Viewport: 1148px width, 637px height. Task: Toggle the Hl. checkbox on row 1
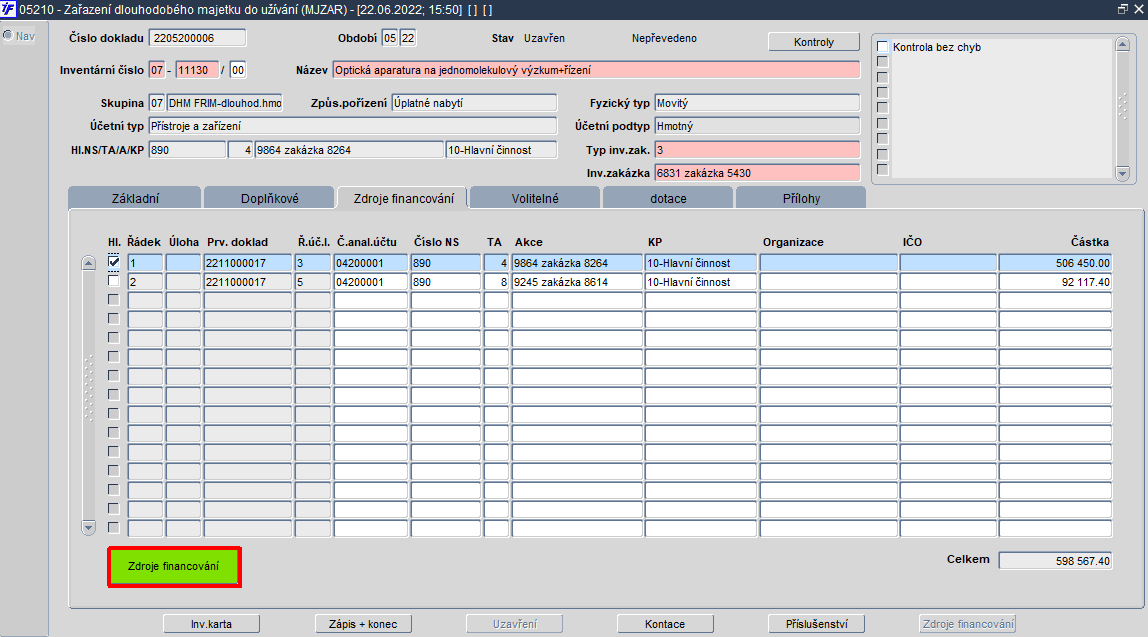tap(113, 261)
